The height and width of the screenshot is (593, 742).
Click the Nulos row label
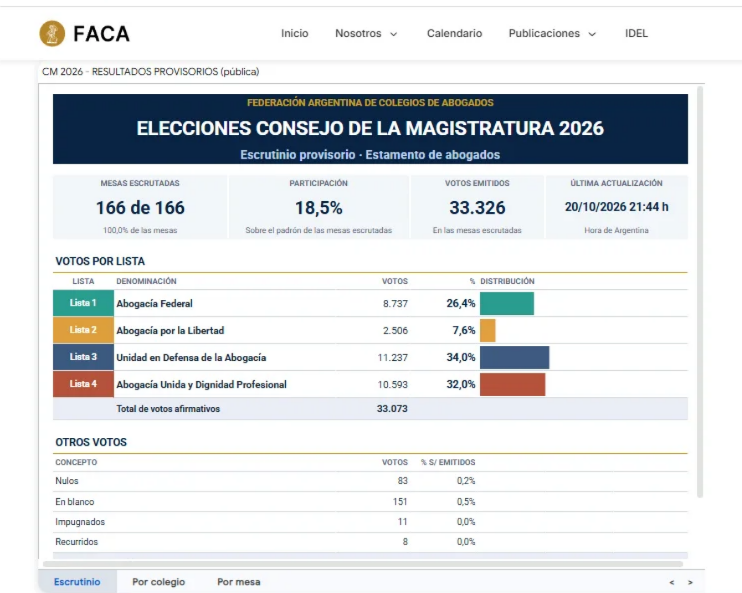coord(67,481)
